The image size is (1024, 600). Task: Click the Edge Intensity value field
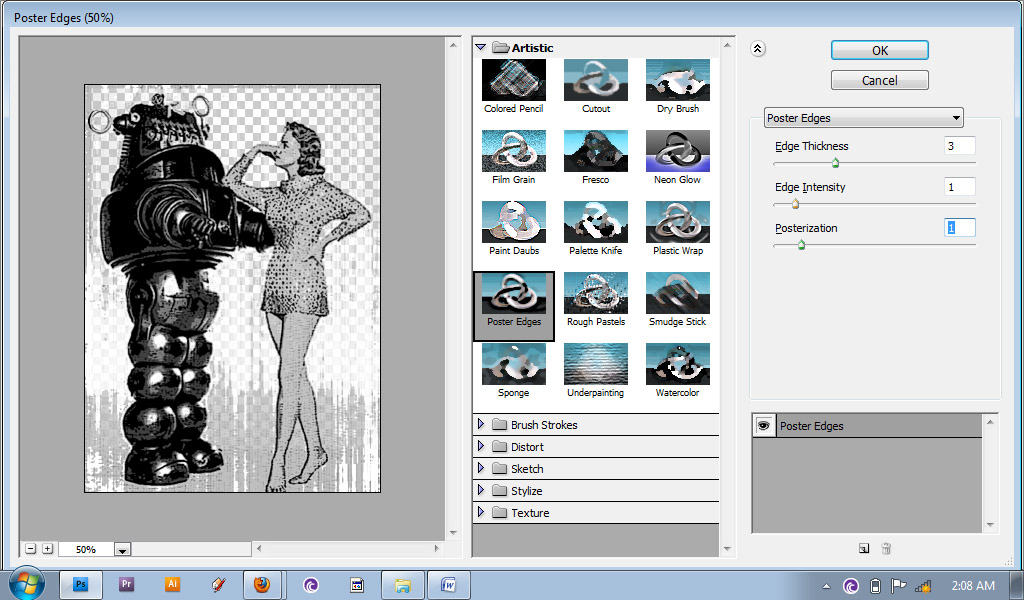(x=959, y=187)
